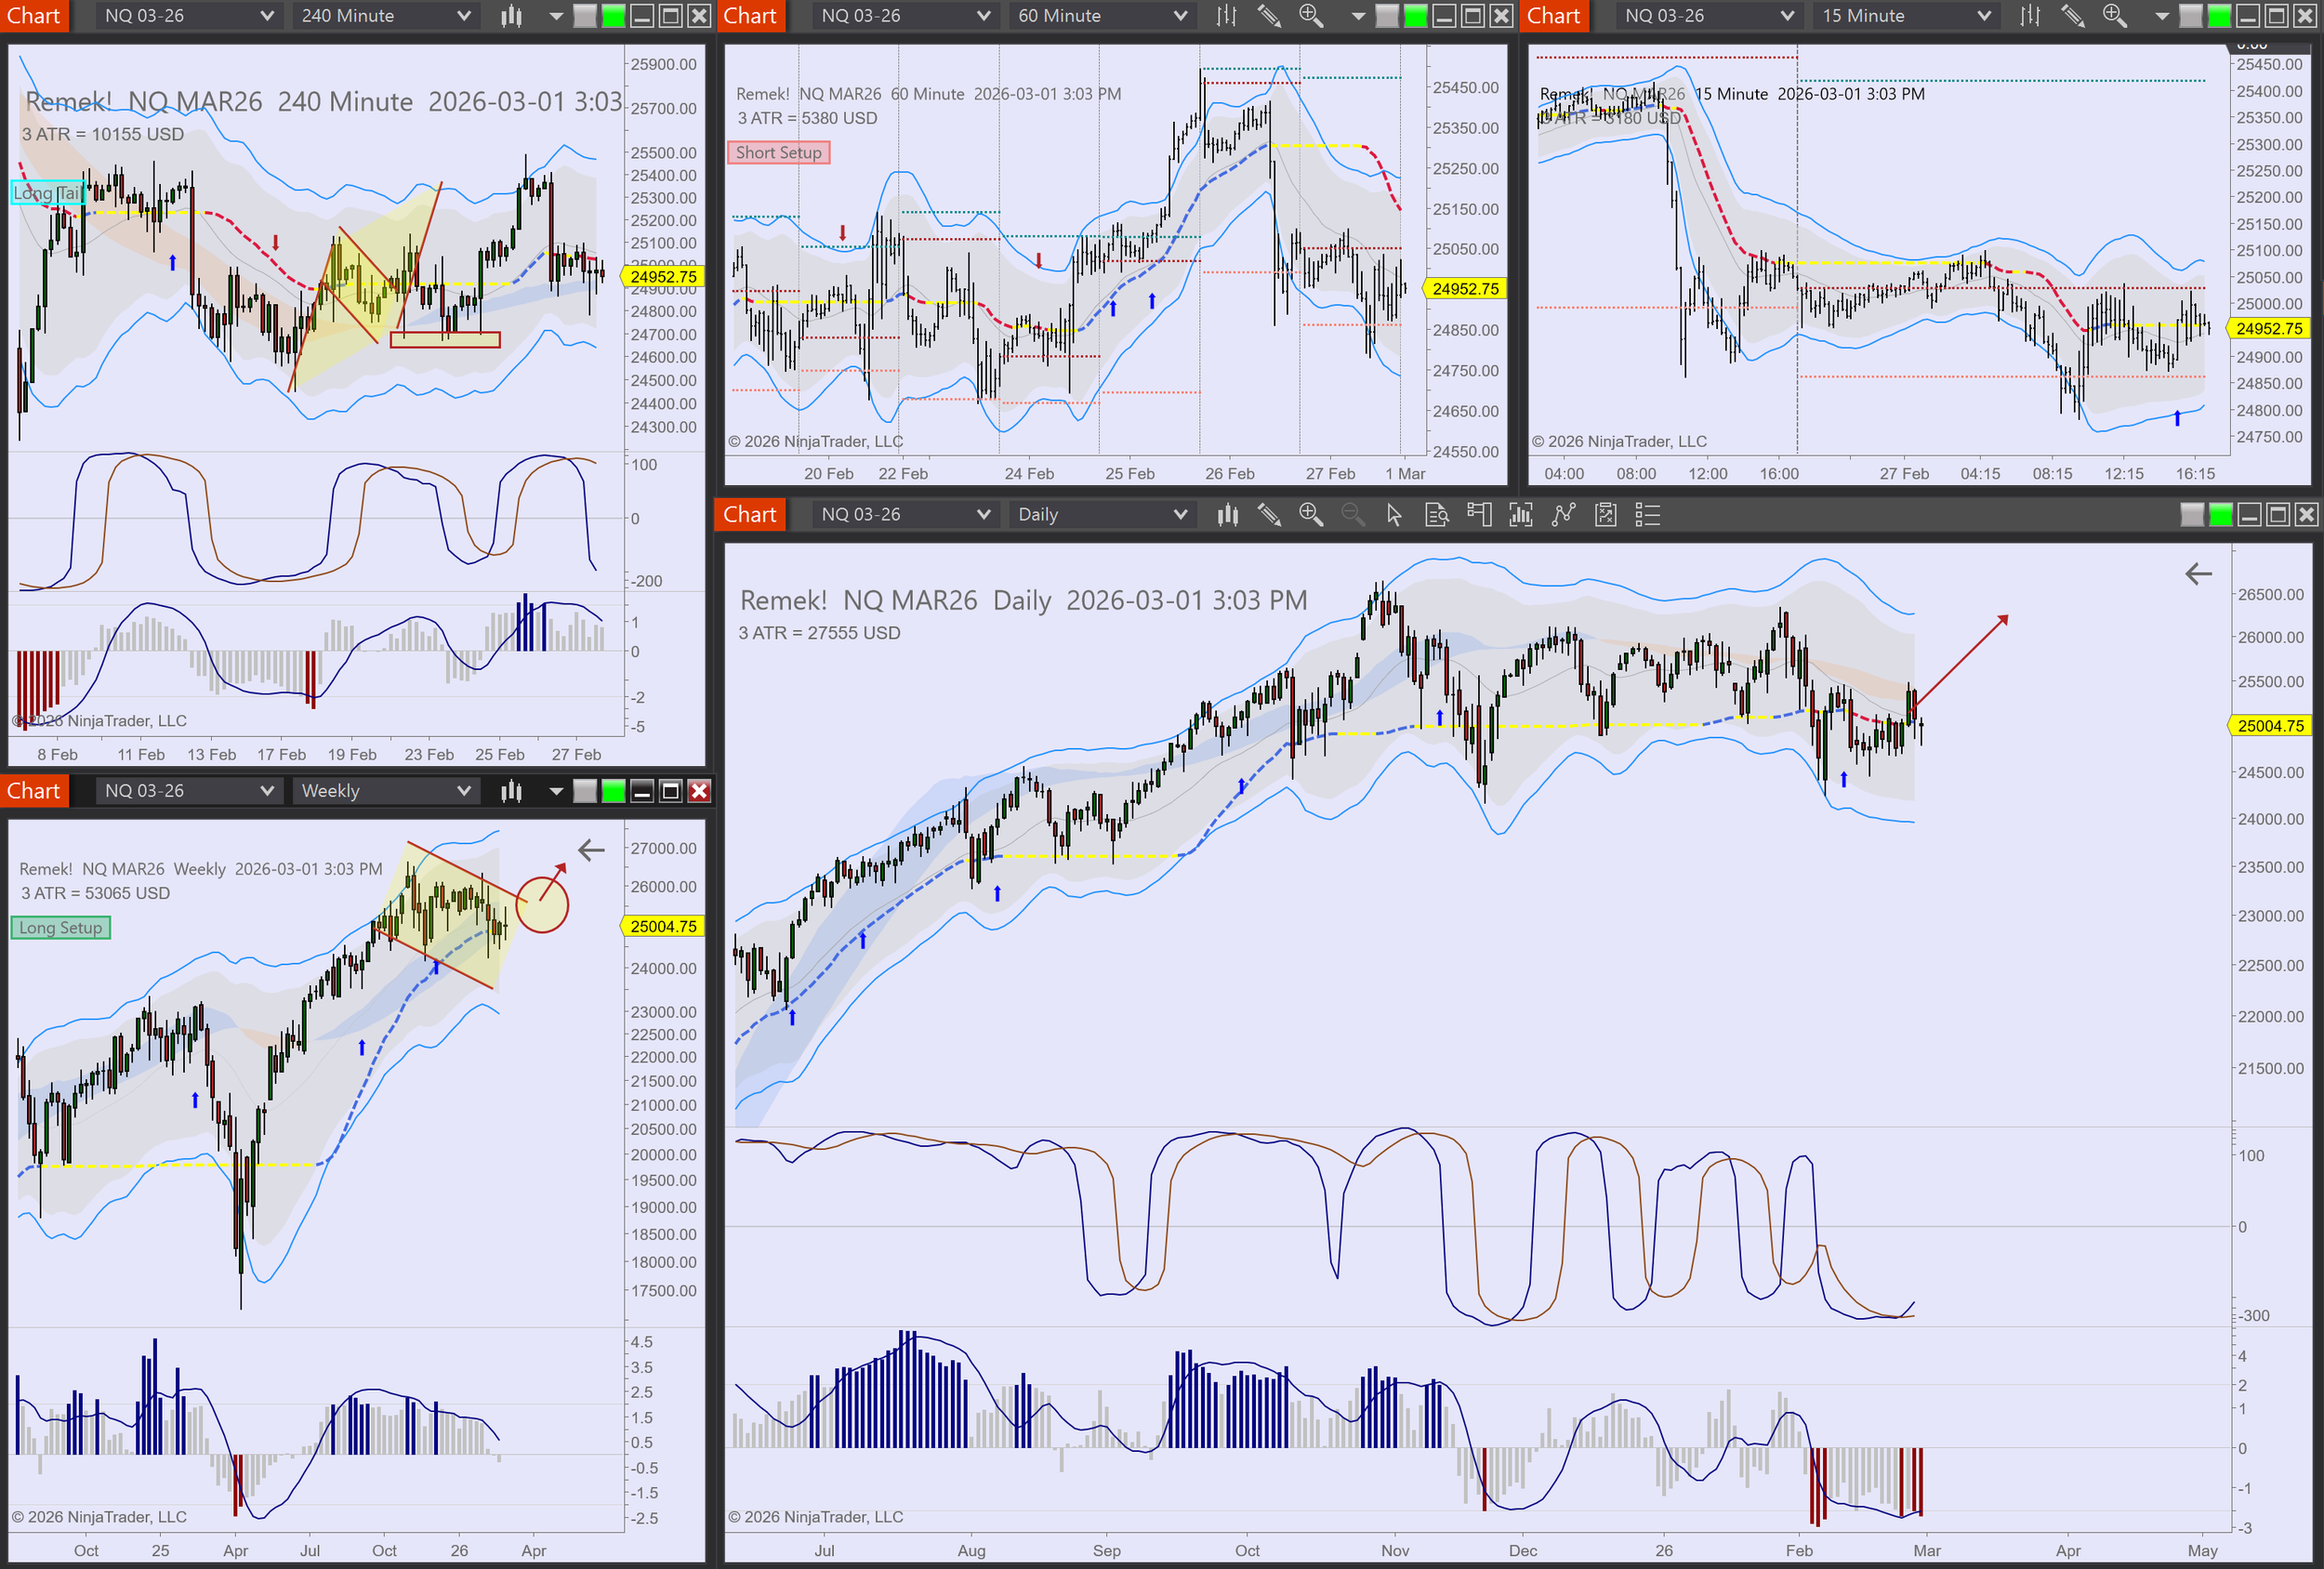Open Chart Trader icon on Daily chart
Image resolution: width=2324 pixels, height=1569 pixels.
pyautogui.click(x=1479, y=515)
